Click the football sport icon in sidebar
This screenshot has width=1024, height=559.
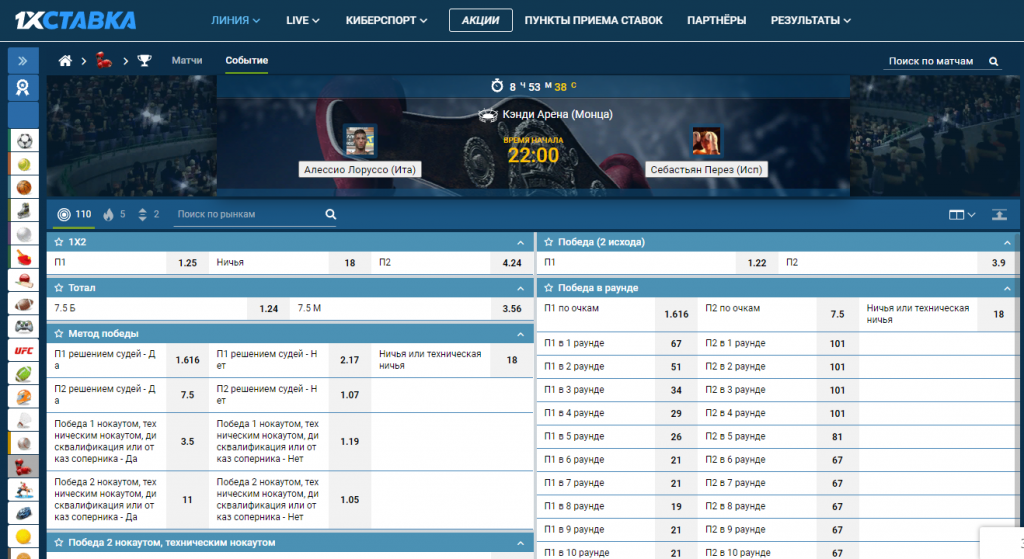click(23, 140)
